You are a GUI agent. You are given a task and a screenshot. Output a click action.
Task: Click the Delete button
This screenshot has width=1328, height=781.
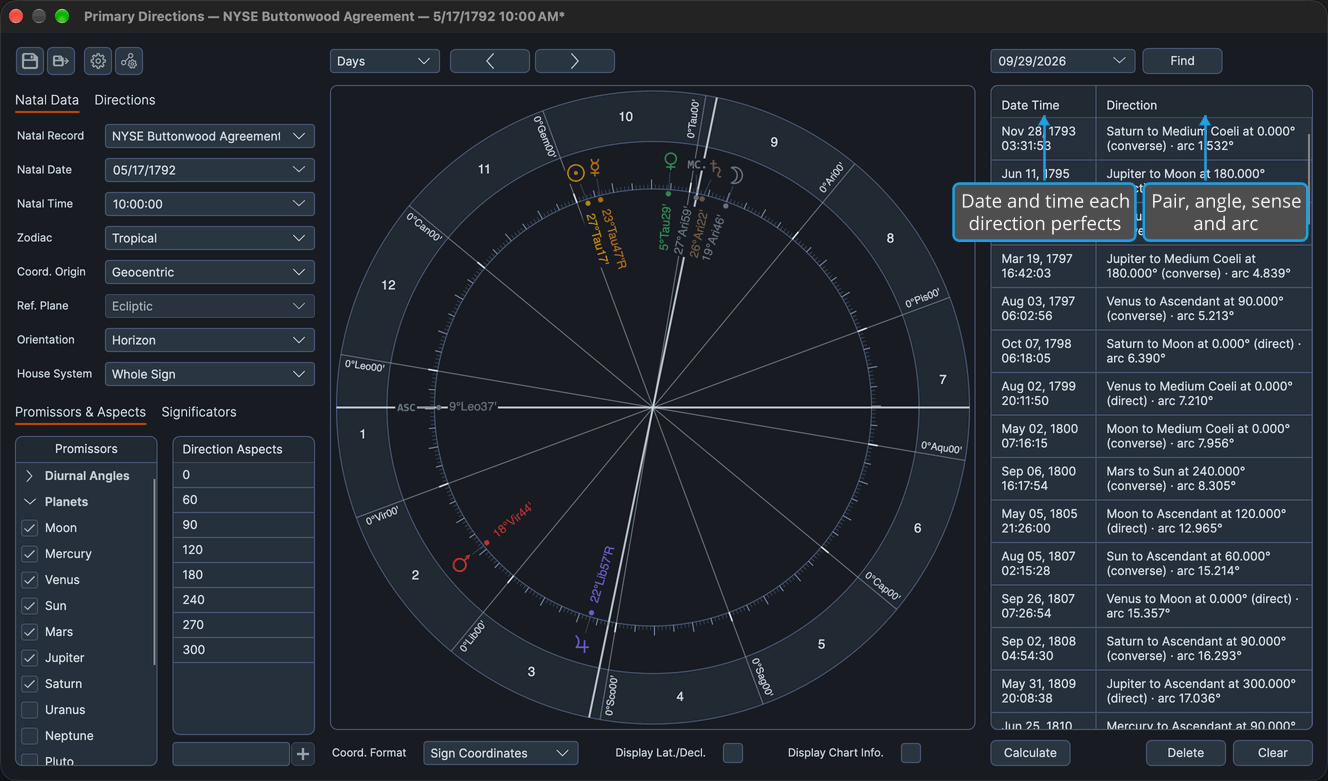[x=1186, y=753]
